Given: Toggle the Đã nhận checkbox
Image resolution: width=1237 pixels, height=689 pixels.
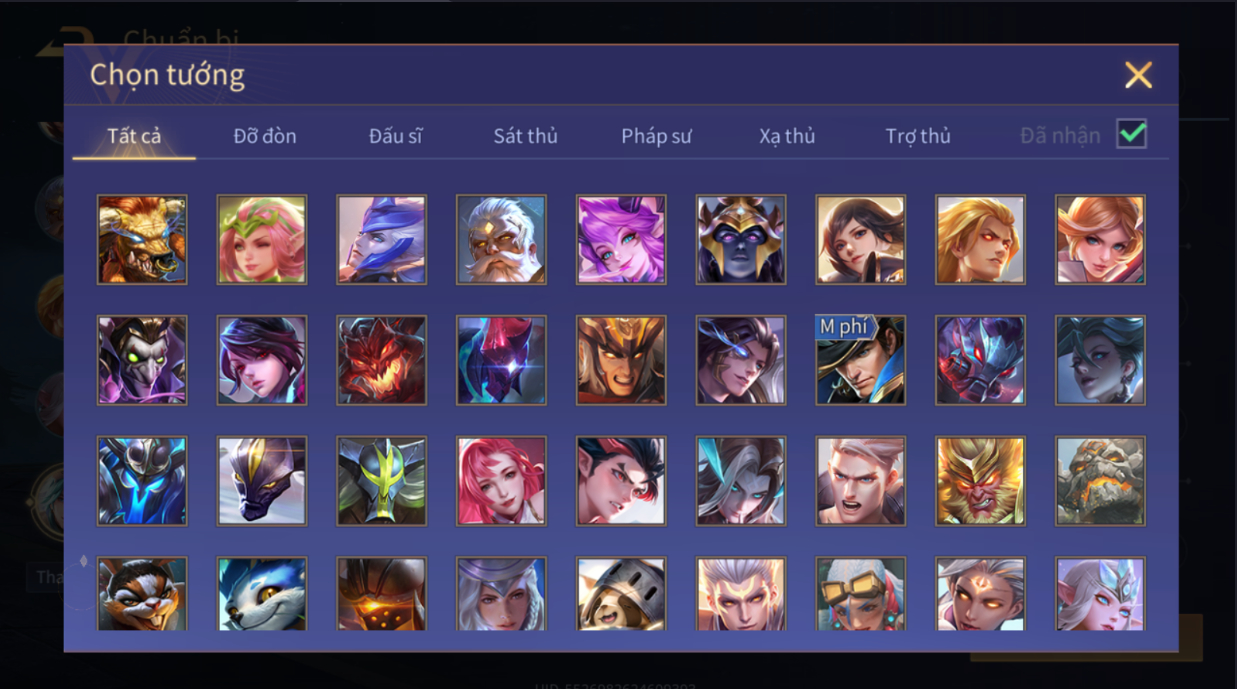Looking at the screenshot, I should [1132, 134].
